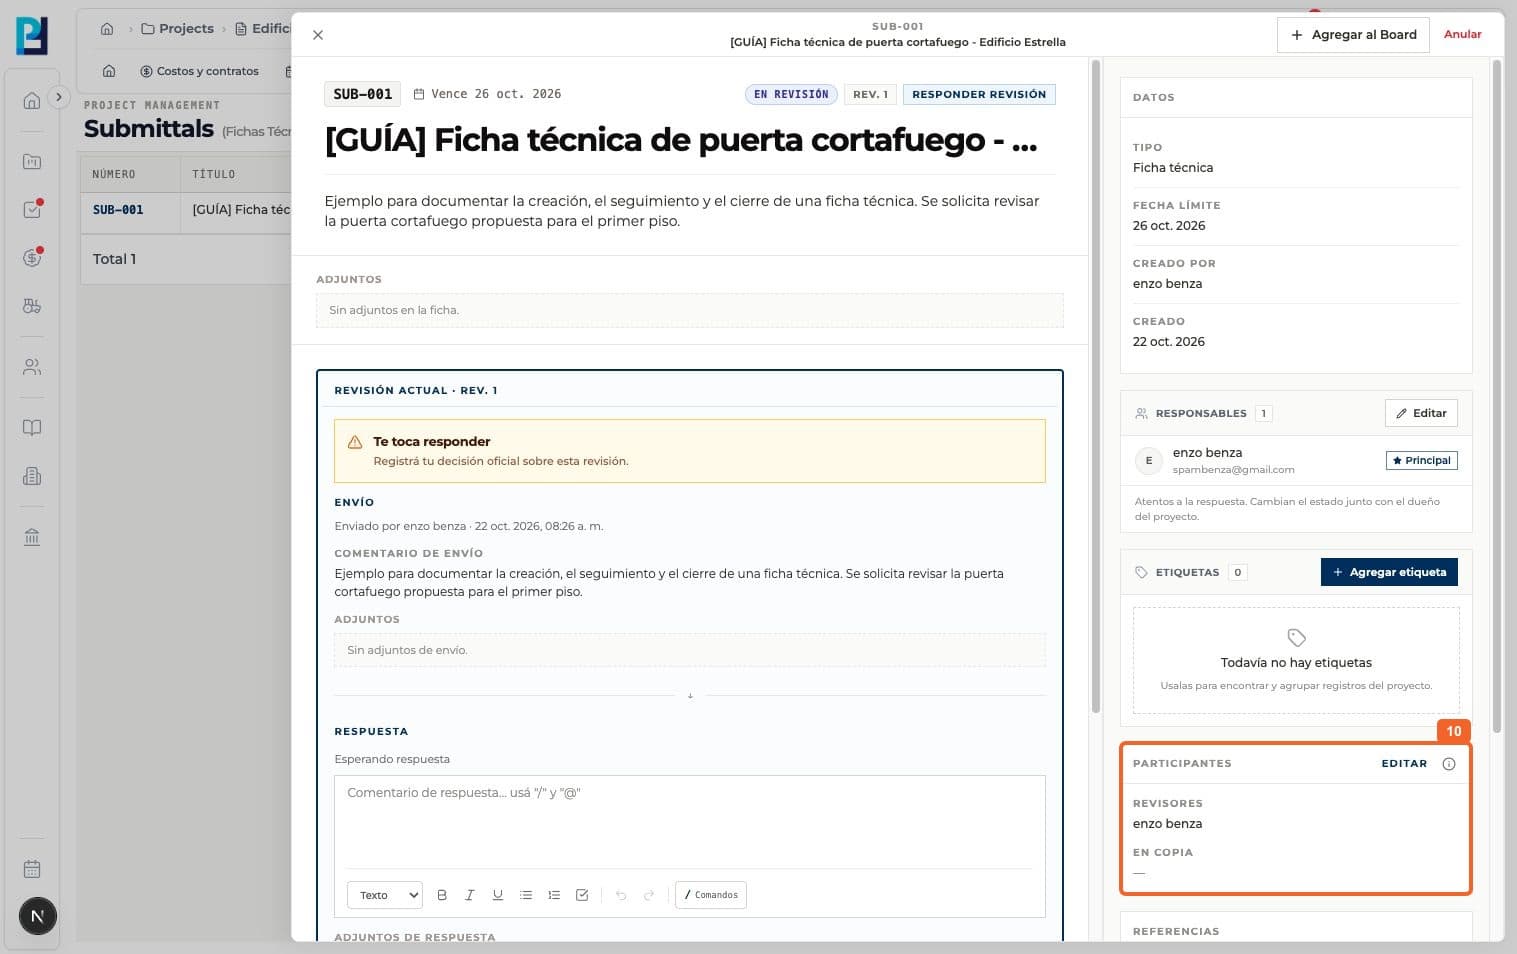This screenshot has width=1517, height=954.
Task: Click the N user avatar
Action: (x=37, y=916)
